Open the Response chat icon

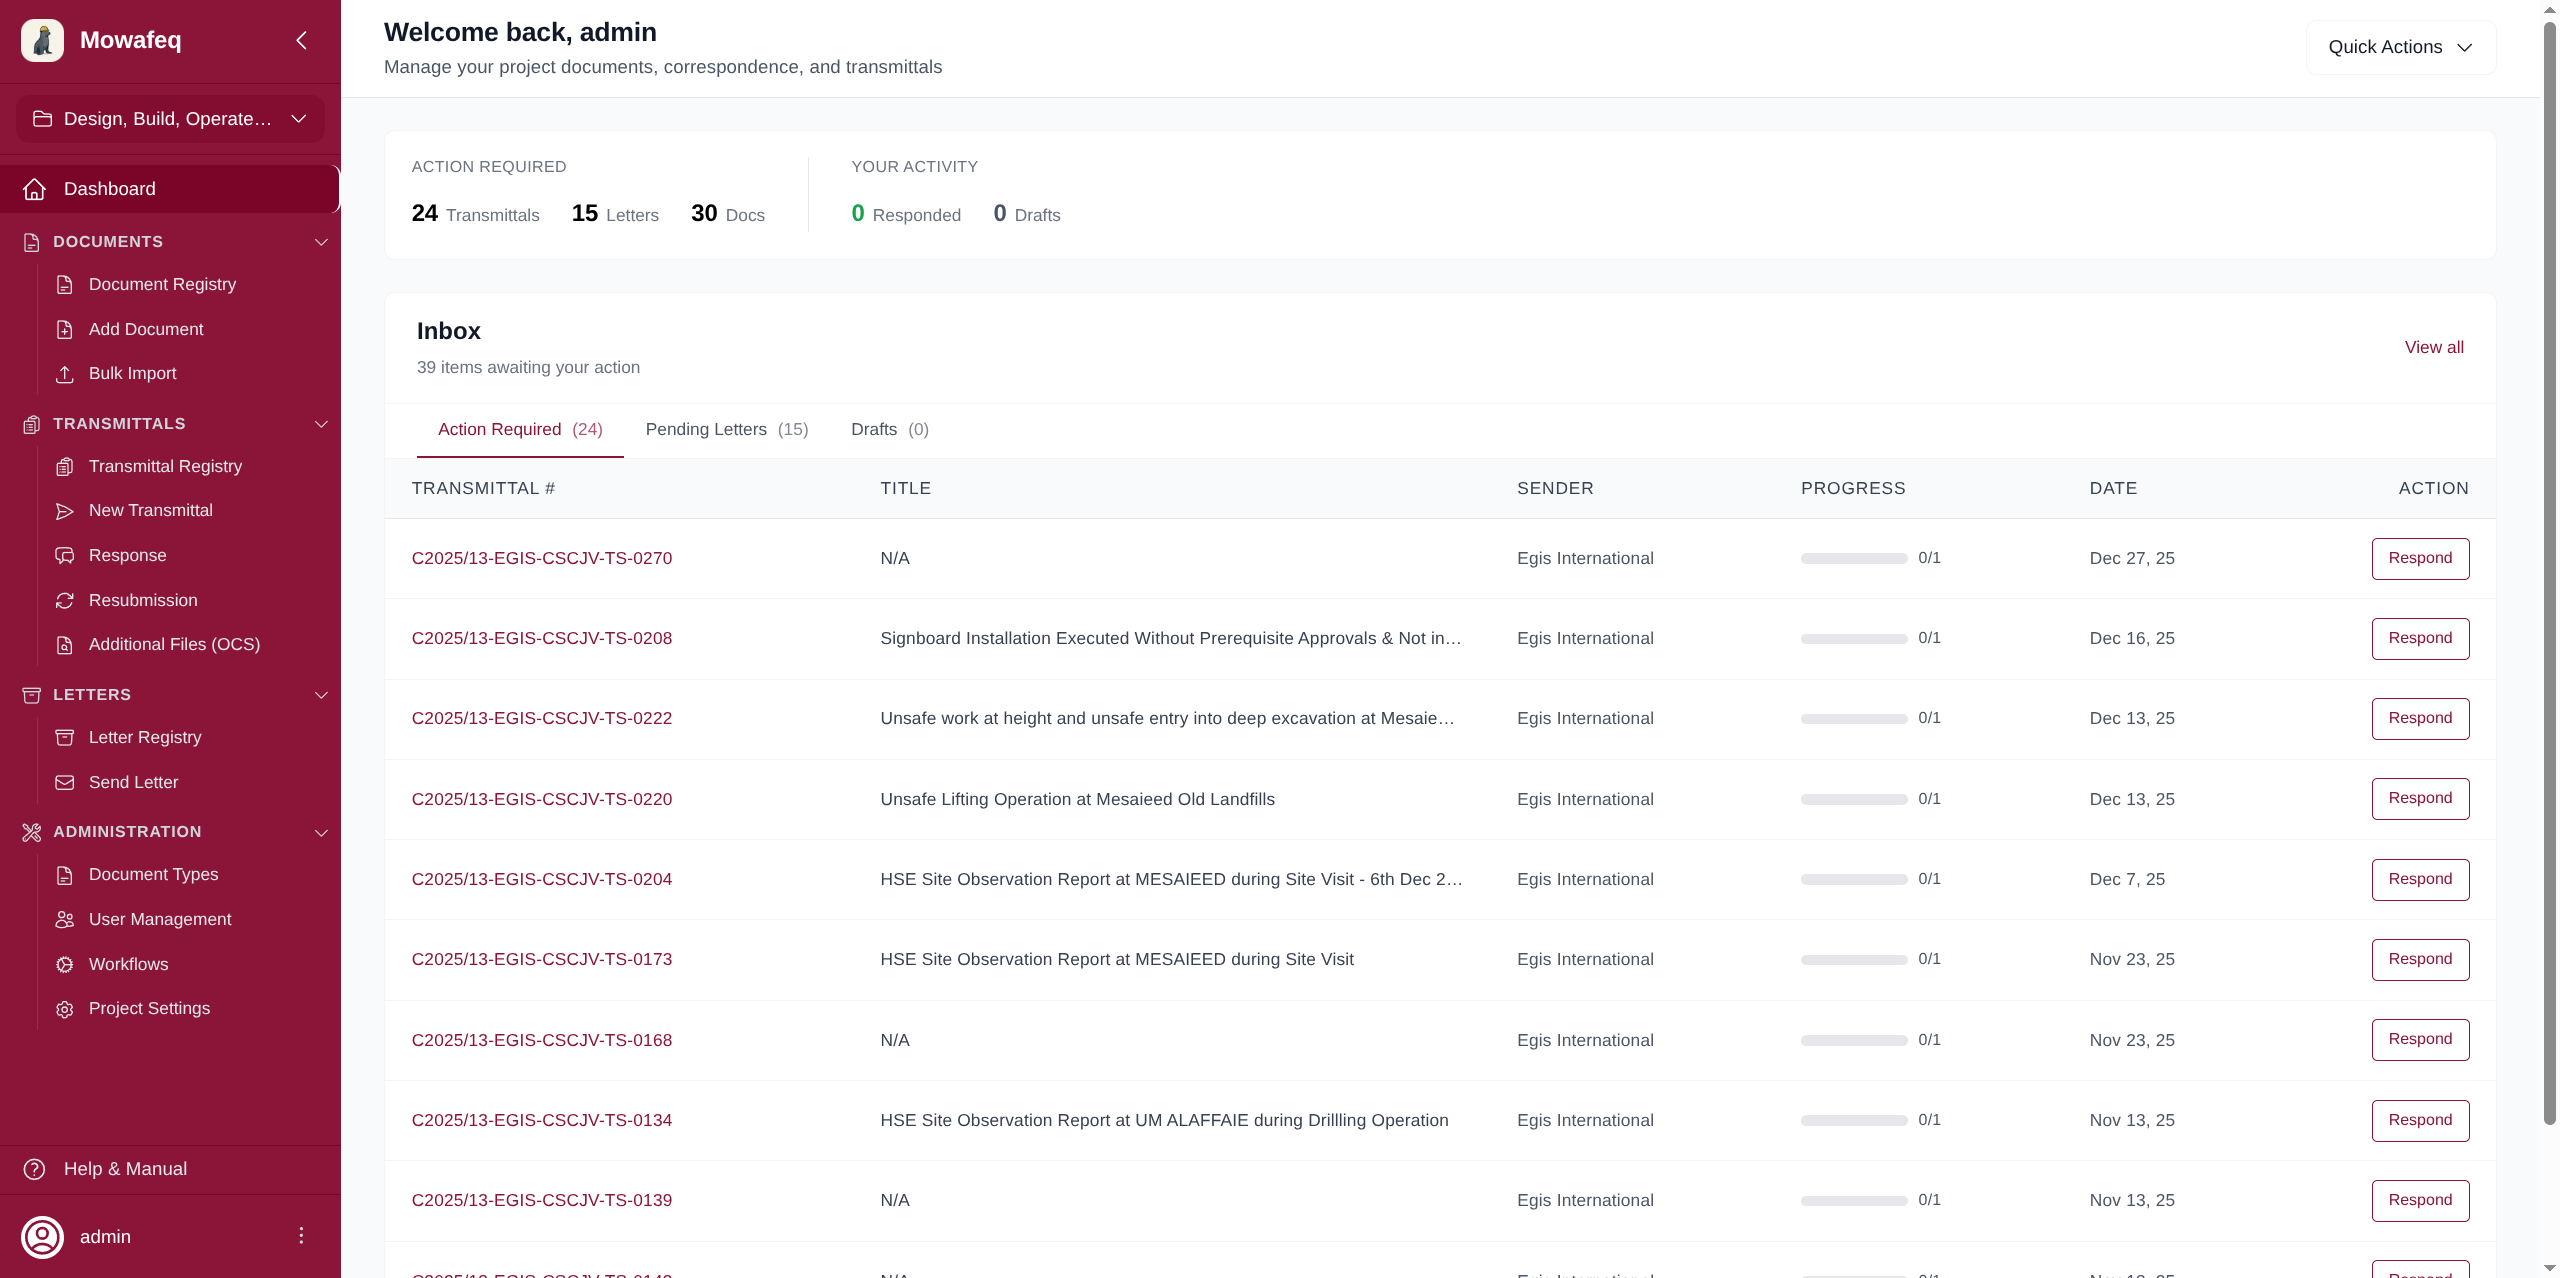point(64,555)
